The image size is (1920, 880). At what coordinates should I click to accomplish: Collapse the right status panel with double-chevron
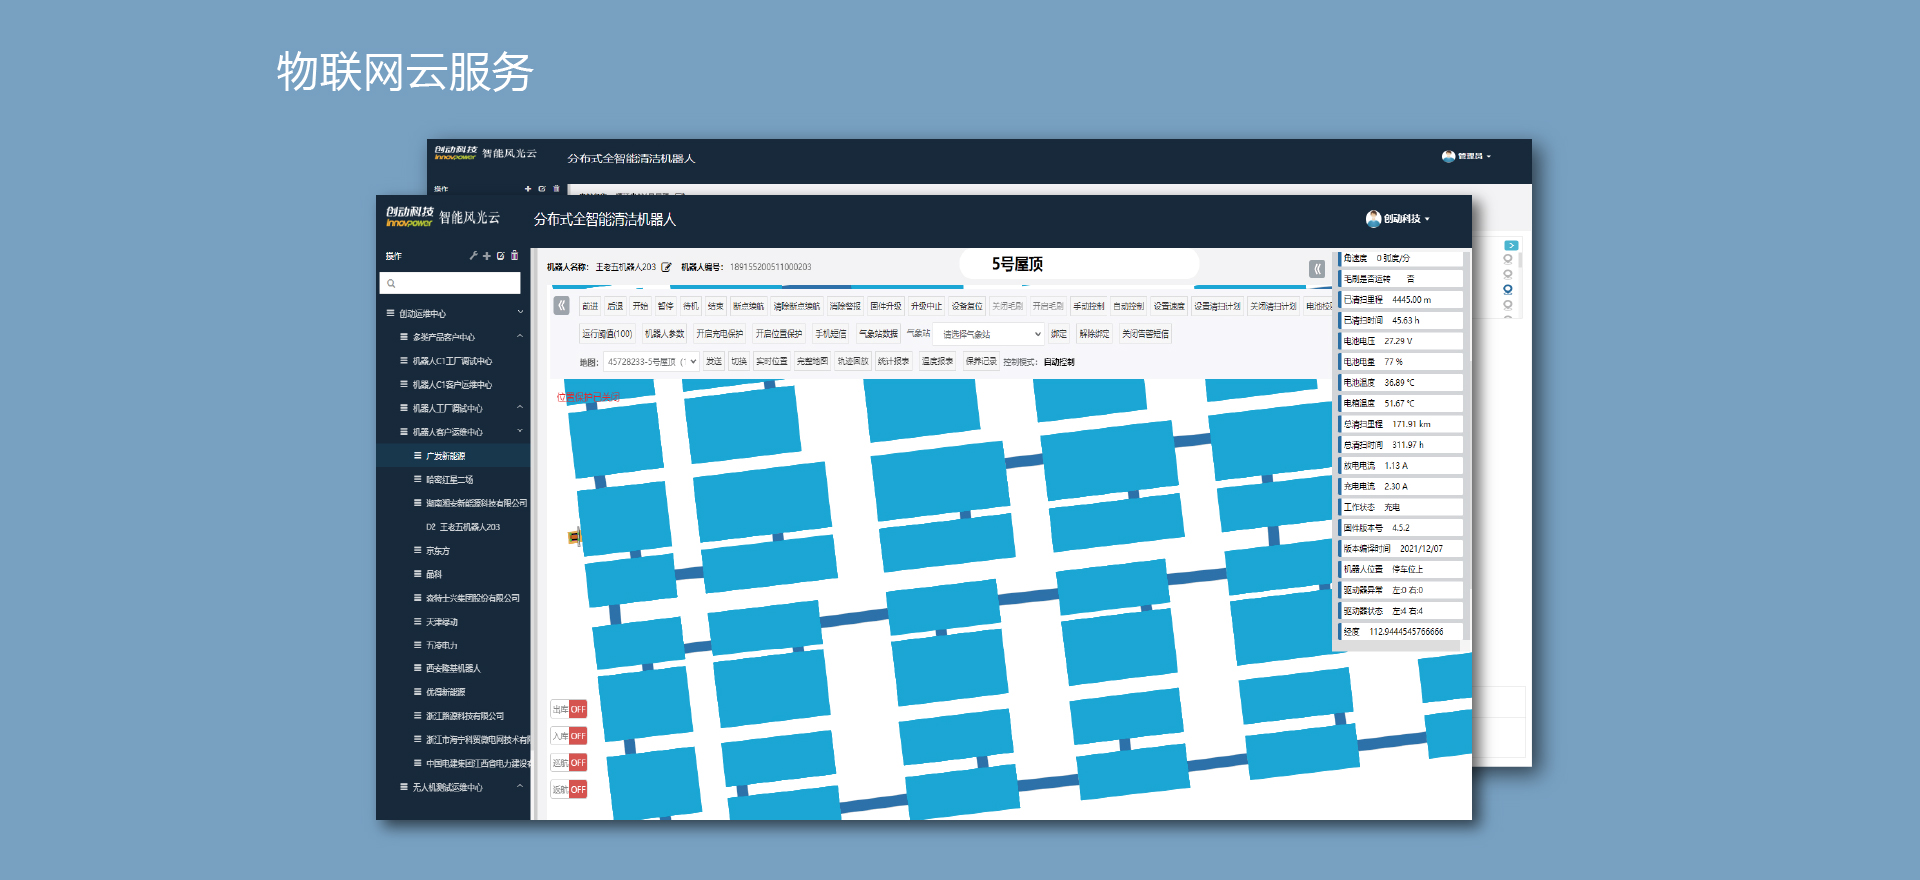(x=1317, y=269)
